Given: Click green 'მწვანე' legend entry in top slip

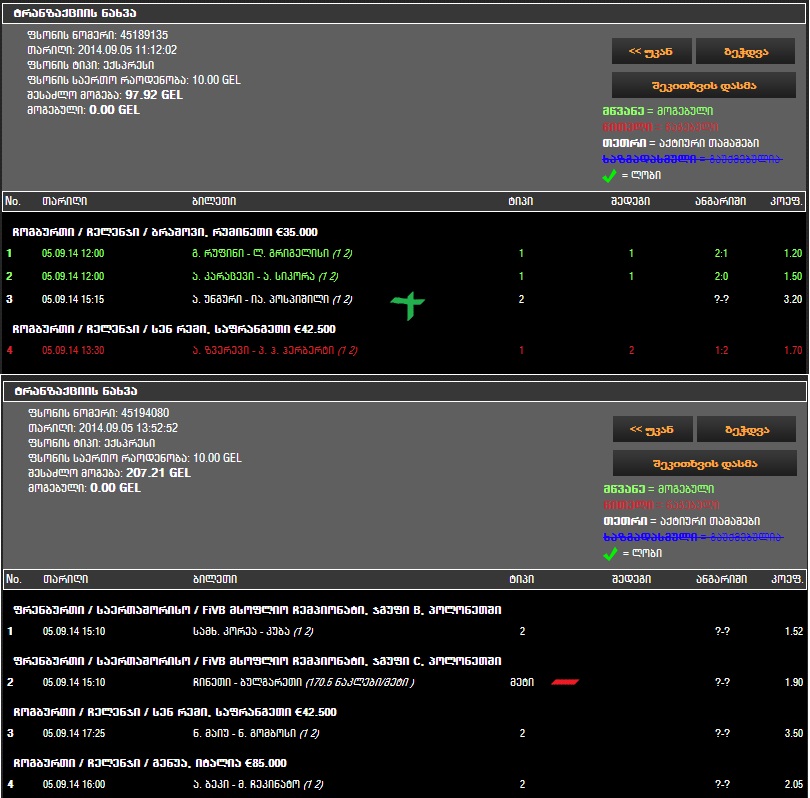Looking at the screenshot, I should point(658,111).
